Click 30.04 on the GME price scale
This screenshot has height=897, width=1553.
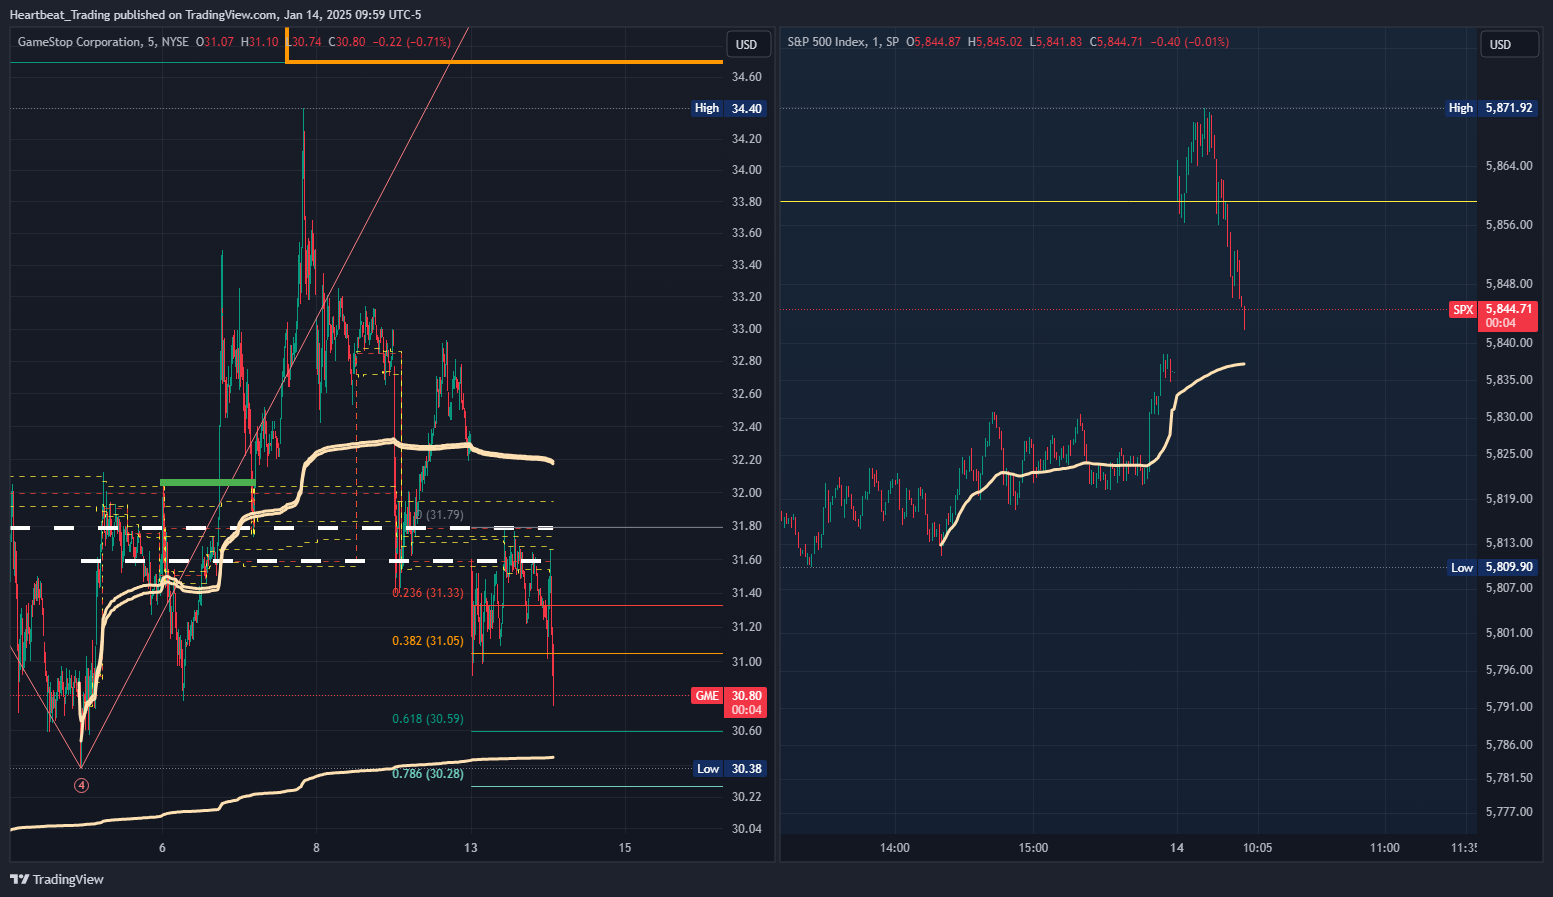(746, 829)
